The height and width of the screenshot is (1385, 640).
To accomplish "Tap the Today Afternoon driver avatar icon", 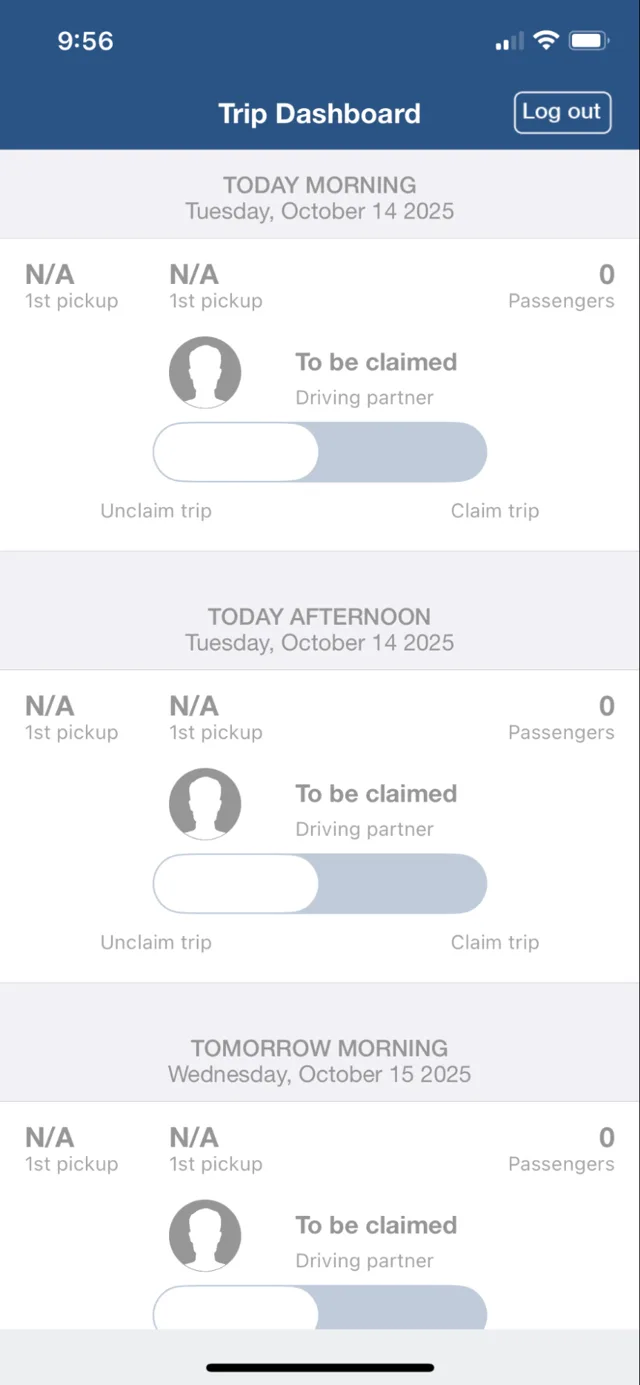I will (205, 804).
